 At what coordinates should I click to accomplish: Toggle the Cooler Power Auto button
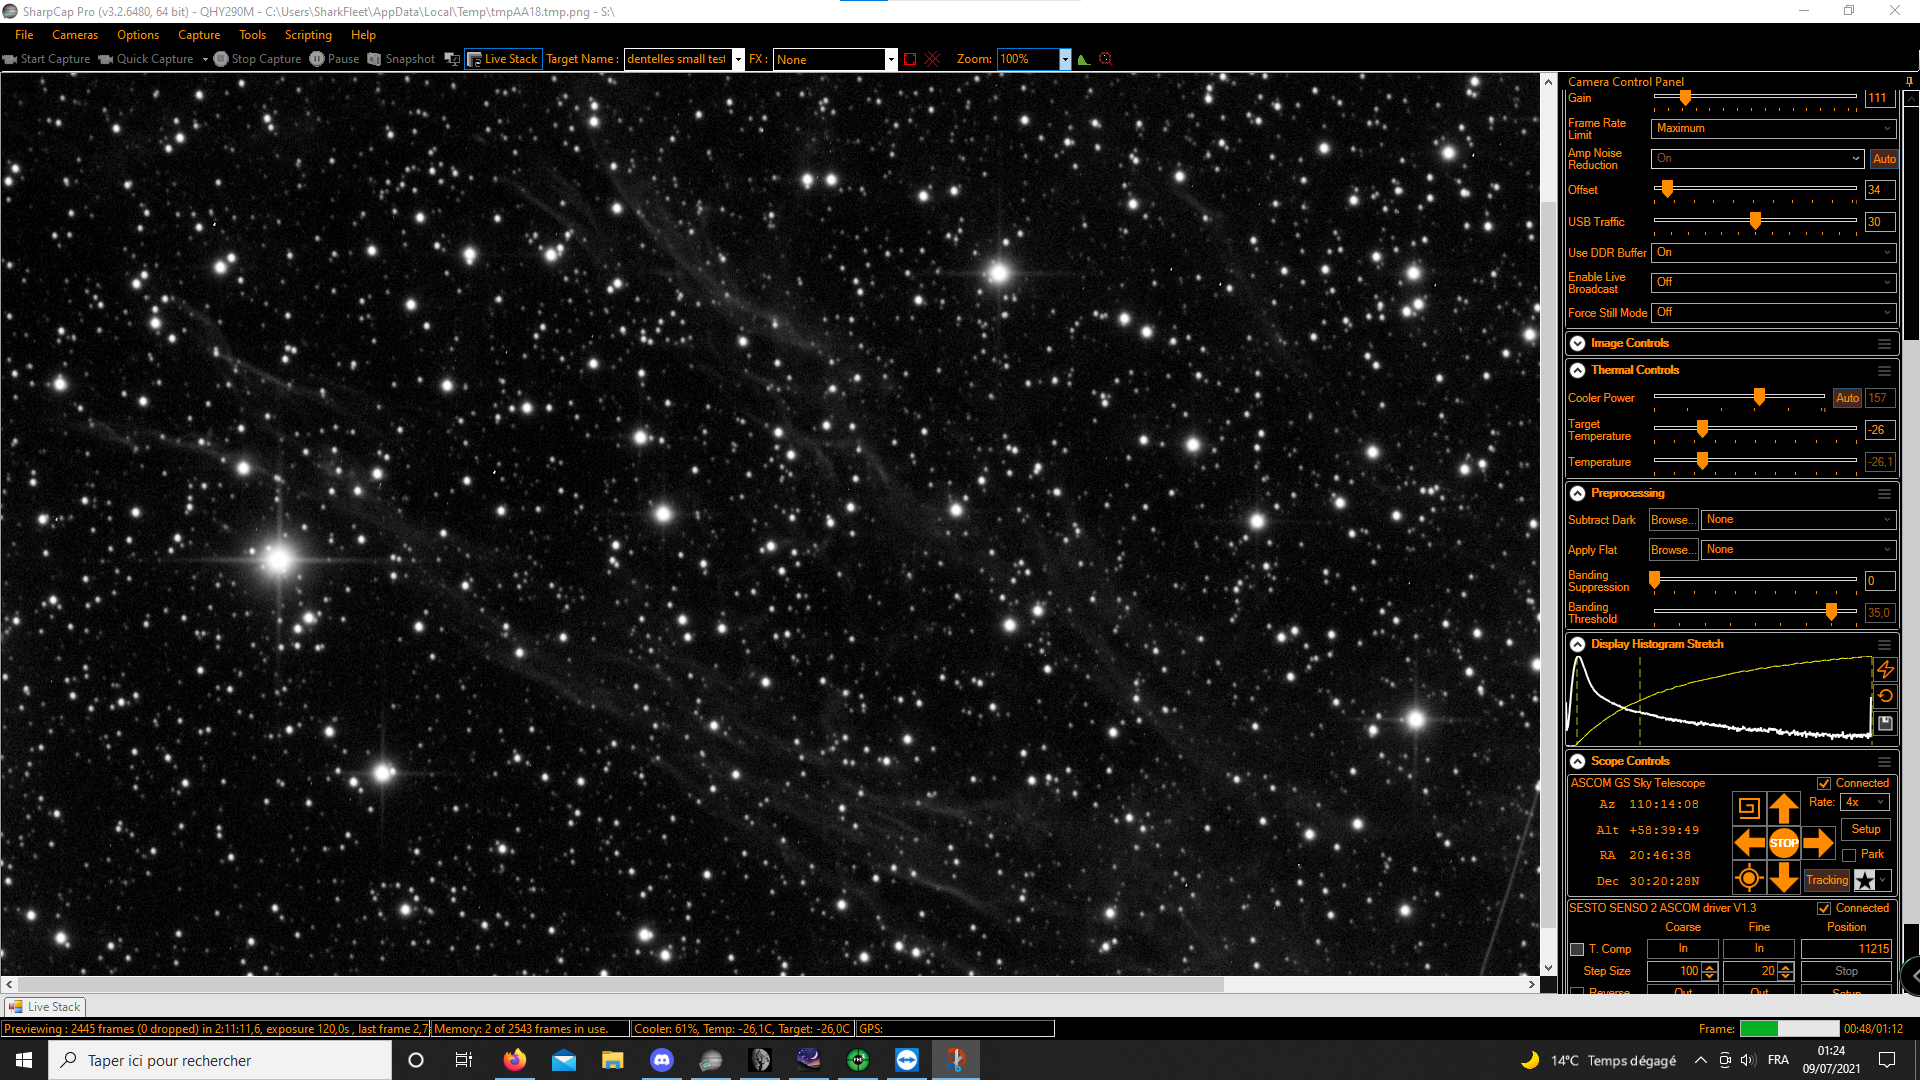[x=1847, y=398]
